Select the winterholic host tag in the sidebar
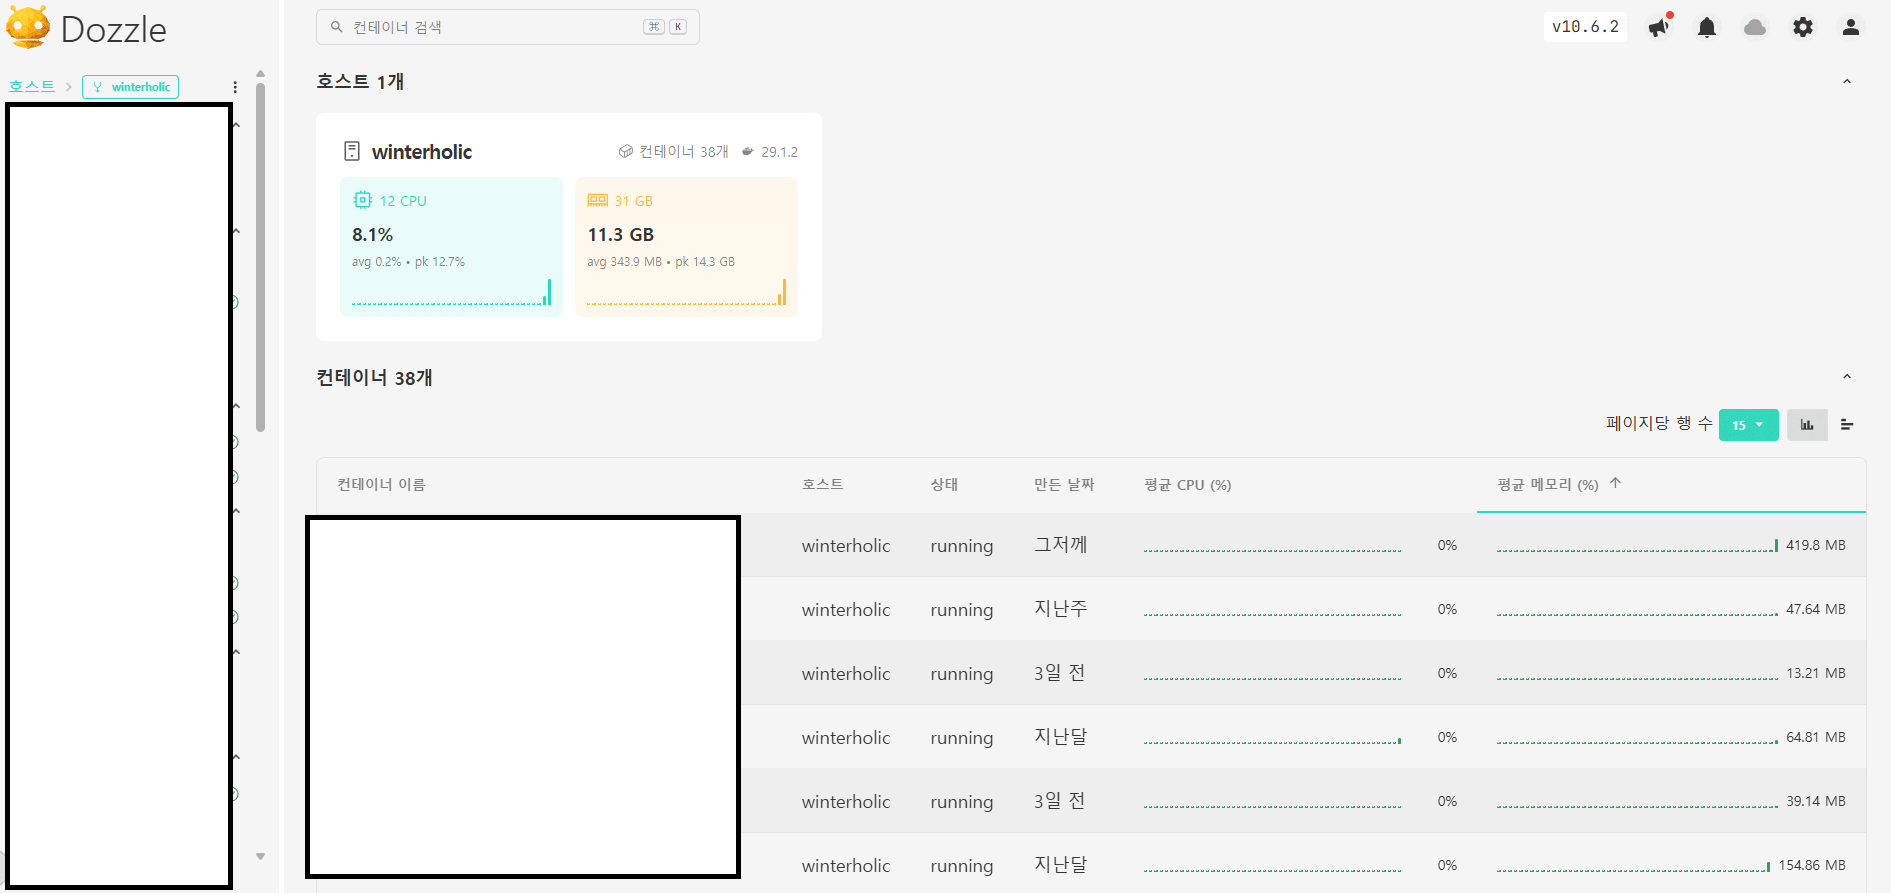 point(131,87)
